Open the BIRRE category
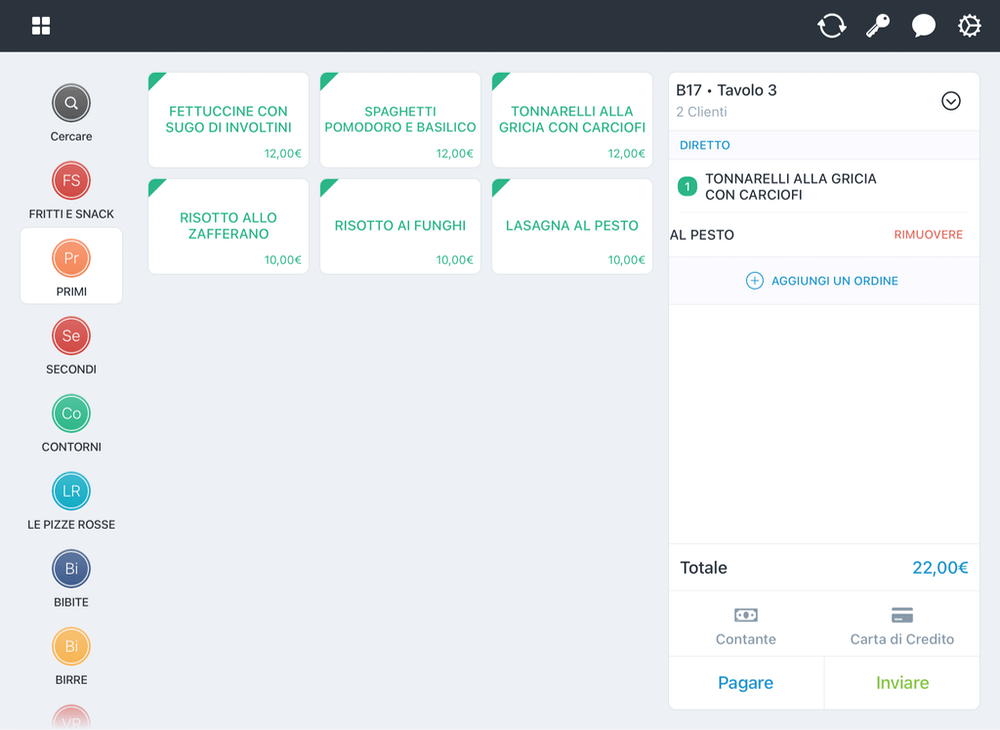Viewport: 1000px width, 730px height. pyautogui.click(x=71, y=657)
